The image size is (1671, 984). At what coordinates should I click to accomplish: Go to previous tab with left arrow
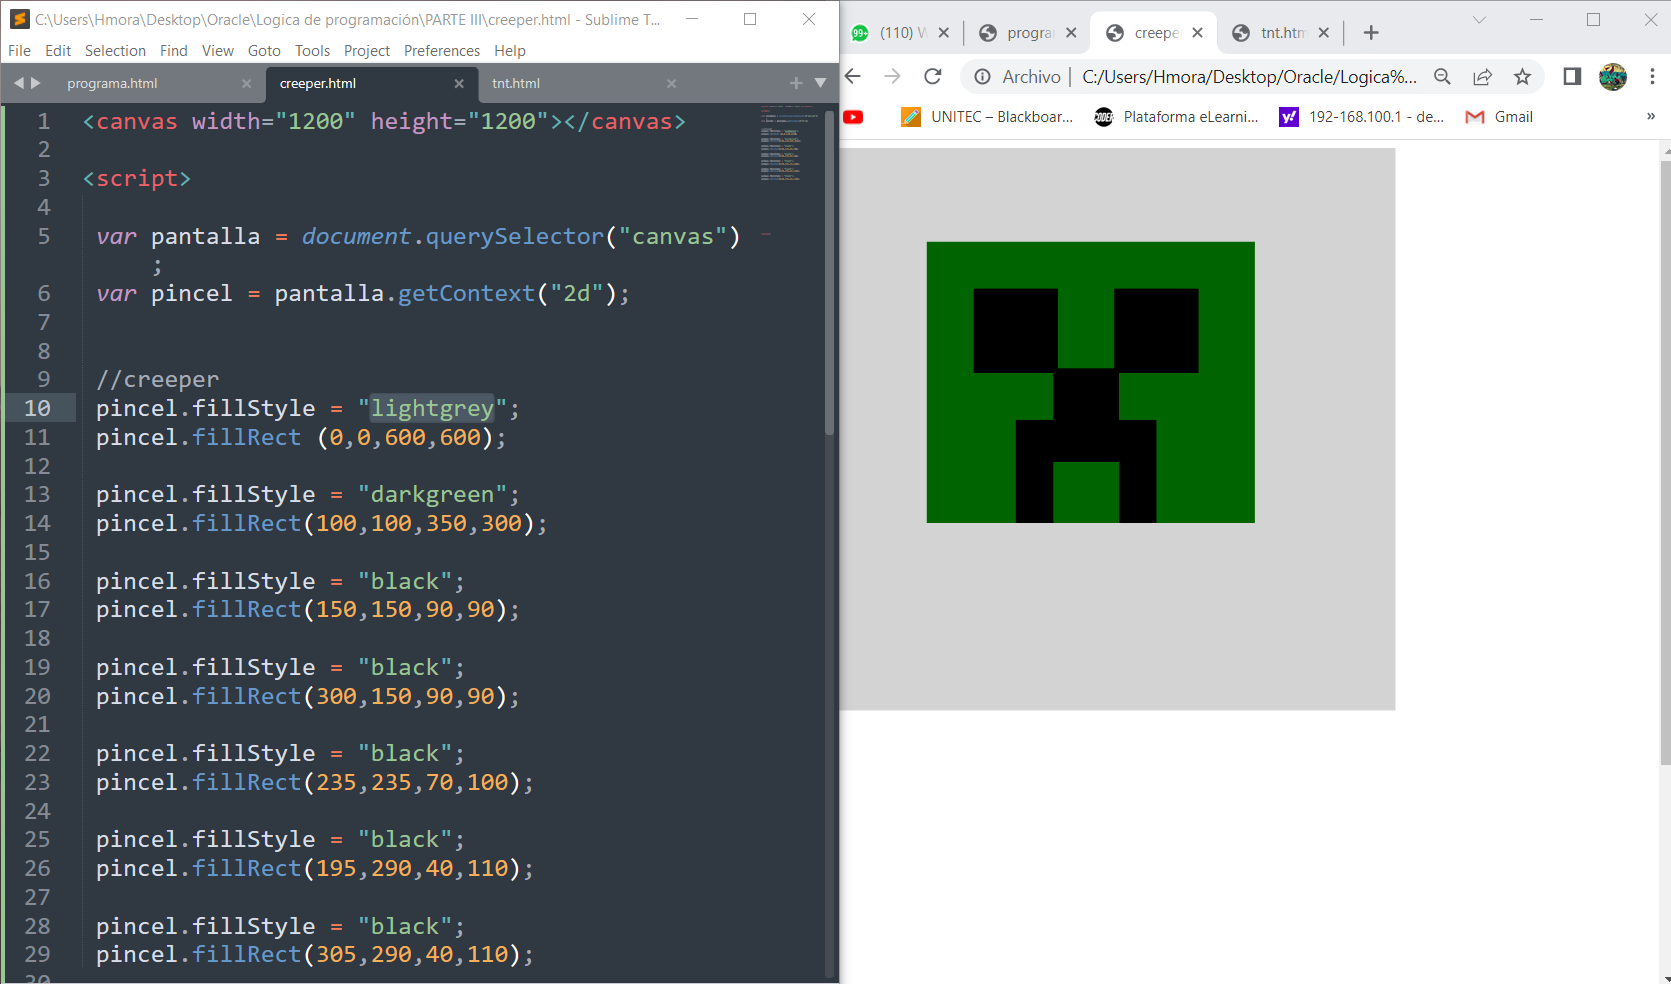click(x=19, y=83)
